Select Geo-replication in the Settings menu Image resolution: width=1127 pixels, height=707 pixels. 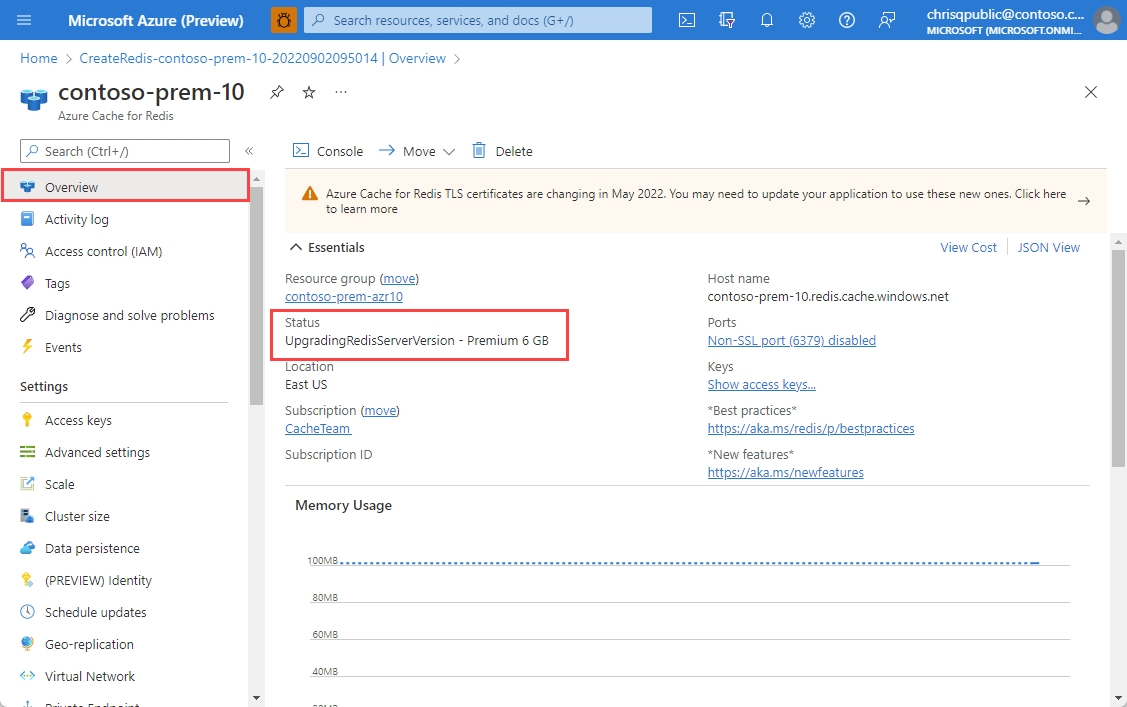click(89, 644)
